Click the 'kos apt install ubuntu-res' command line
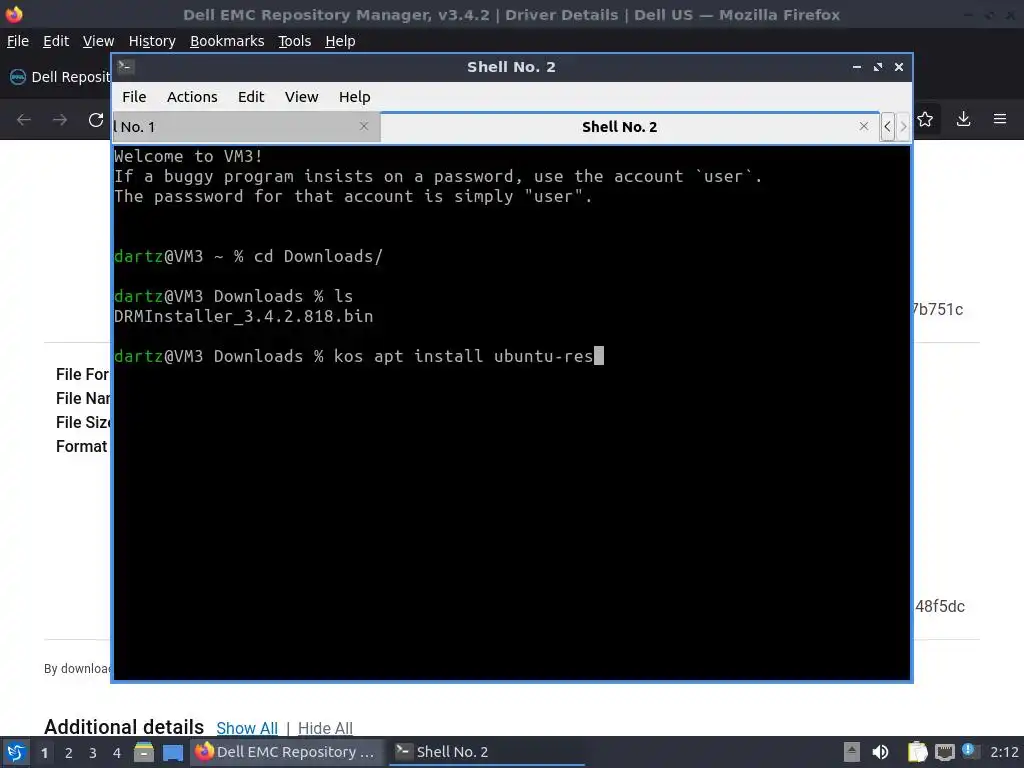1024x768 pixels. (464, 356)
